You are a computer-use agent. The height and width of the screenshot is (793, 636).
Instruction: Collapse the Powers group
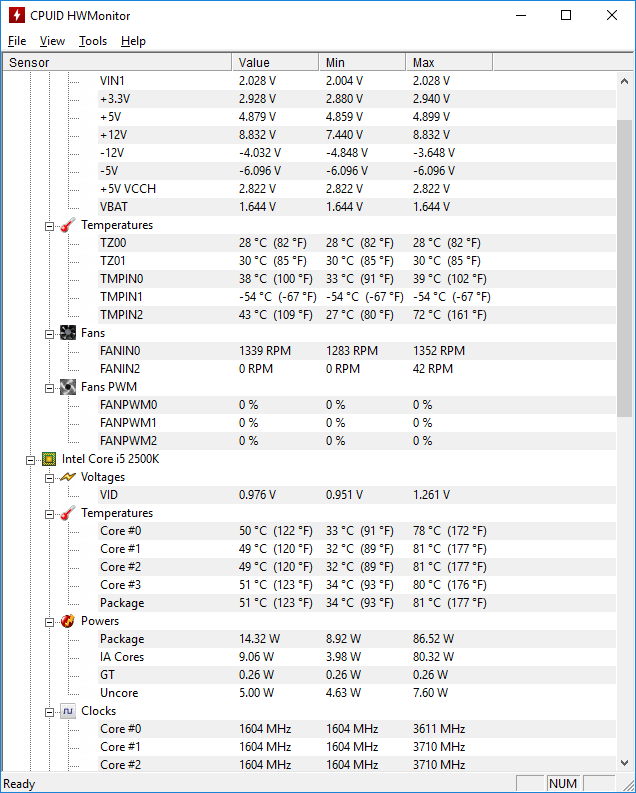coord(49,623)
